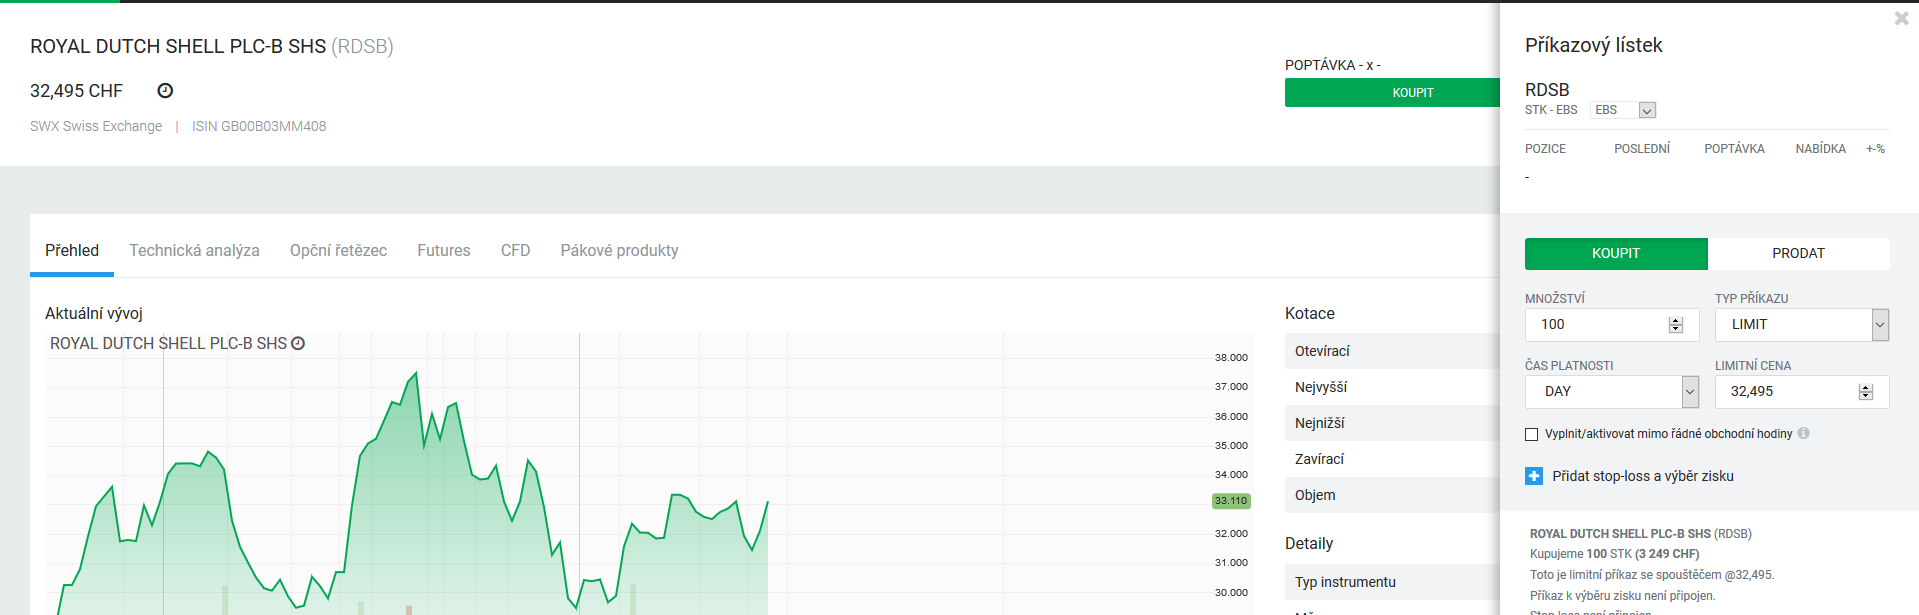
Task: Click the Přidat stop-loss a výběr zisku link
Action: click(1643, 476)
